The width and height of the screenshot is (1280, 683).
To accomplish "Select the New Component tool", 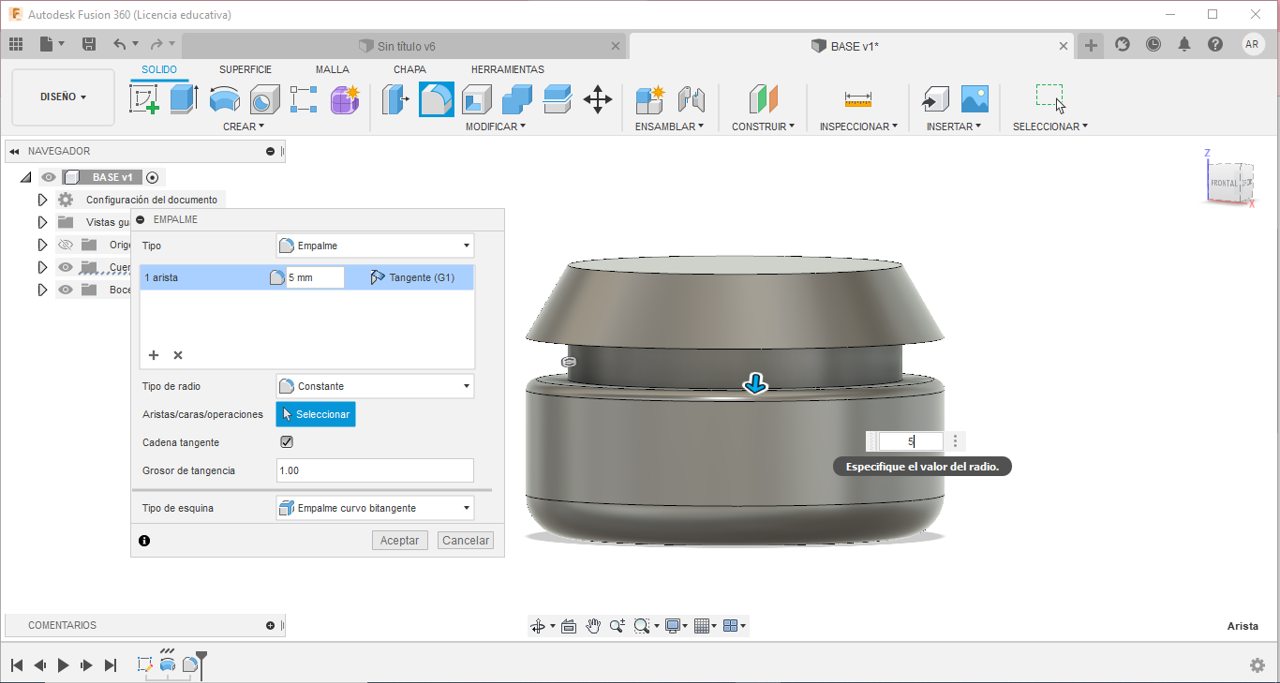I will pos(650,99).
